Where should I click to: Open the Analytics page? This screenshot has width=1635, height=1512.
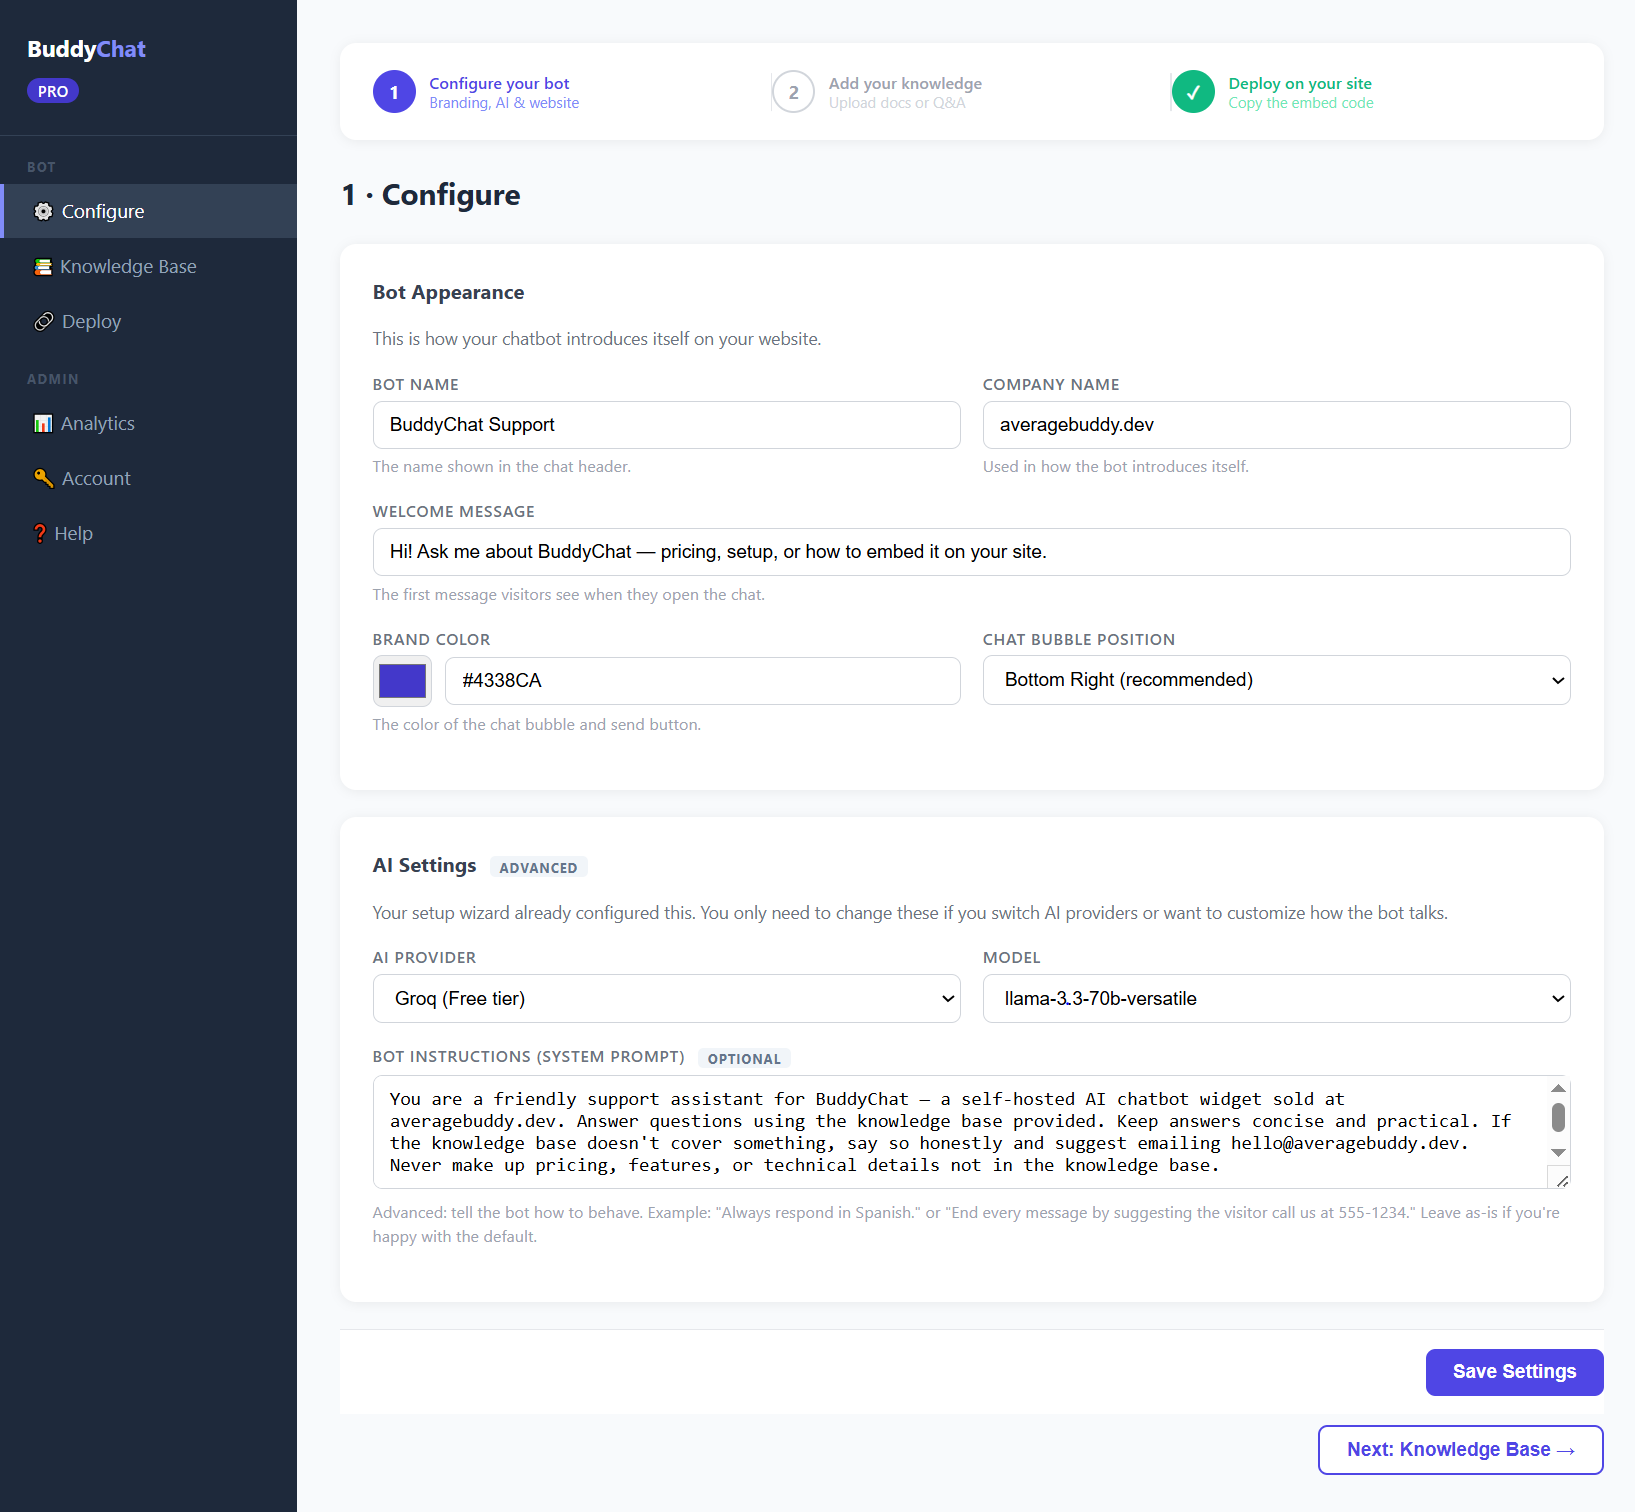(x=148, y=424)
